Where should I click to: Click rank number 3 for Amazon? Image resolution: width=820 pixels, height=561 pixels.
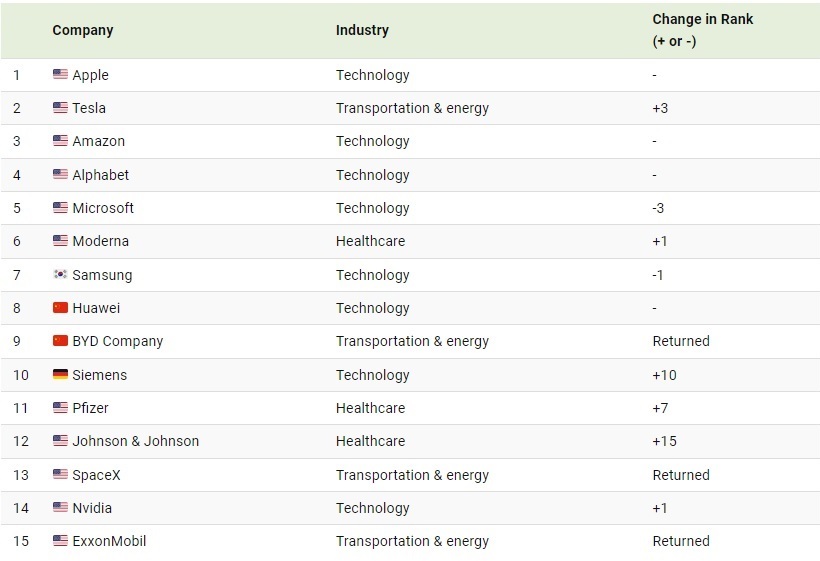tap(17, 141)
